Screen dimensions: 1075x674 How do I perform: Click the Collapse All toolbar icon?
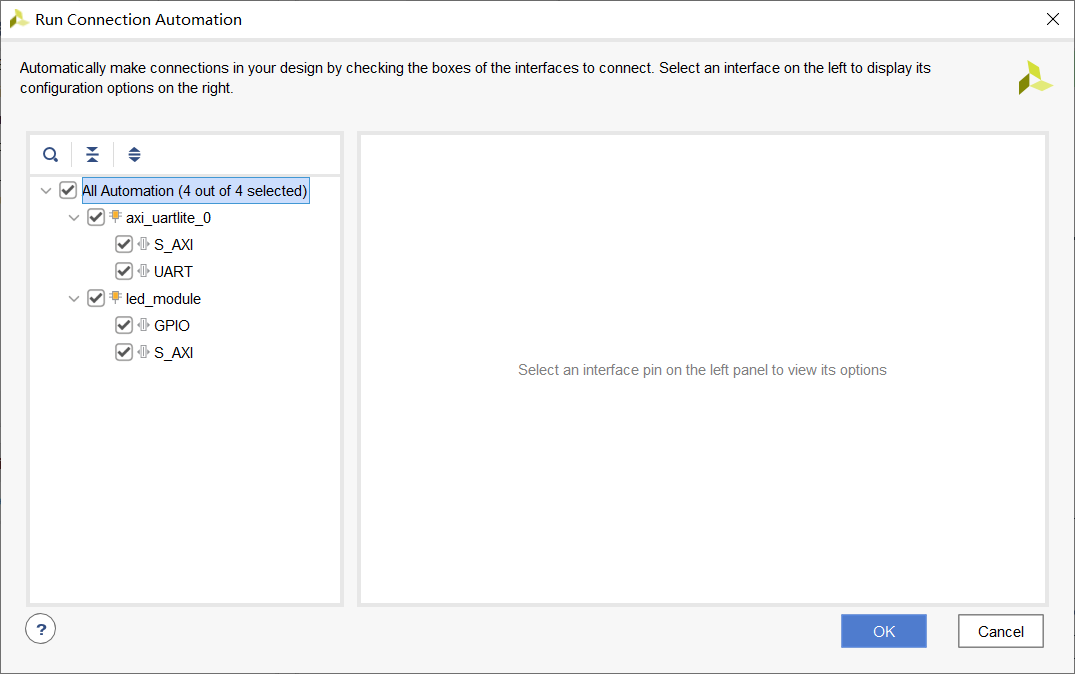pyautogui.click(x=92, y=155)
